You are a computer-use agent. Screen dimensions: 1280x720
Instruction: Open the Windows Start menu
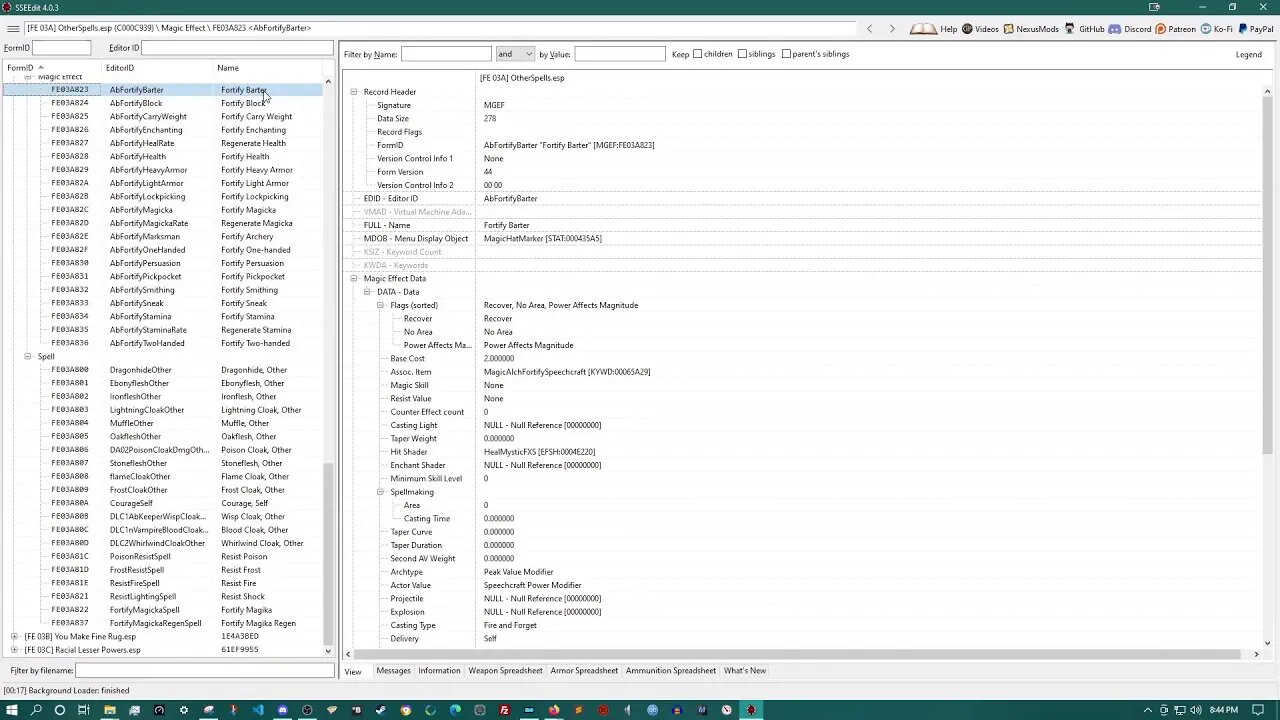click(11, 710)
